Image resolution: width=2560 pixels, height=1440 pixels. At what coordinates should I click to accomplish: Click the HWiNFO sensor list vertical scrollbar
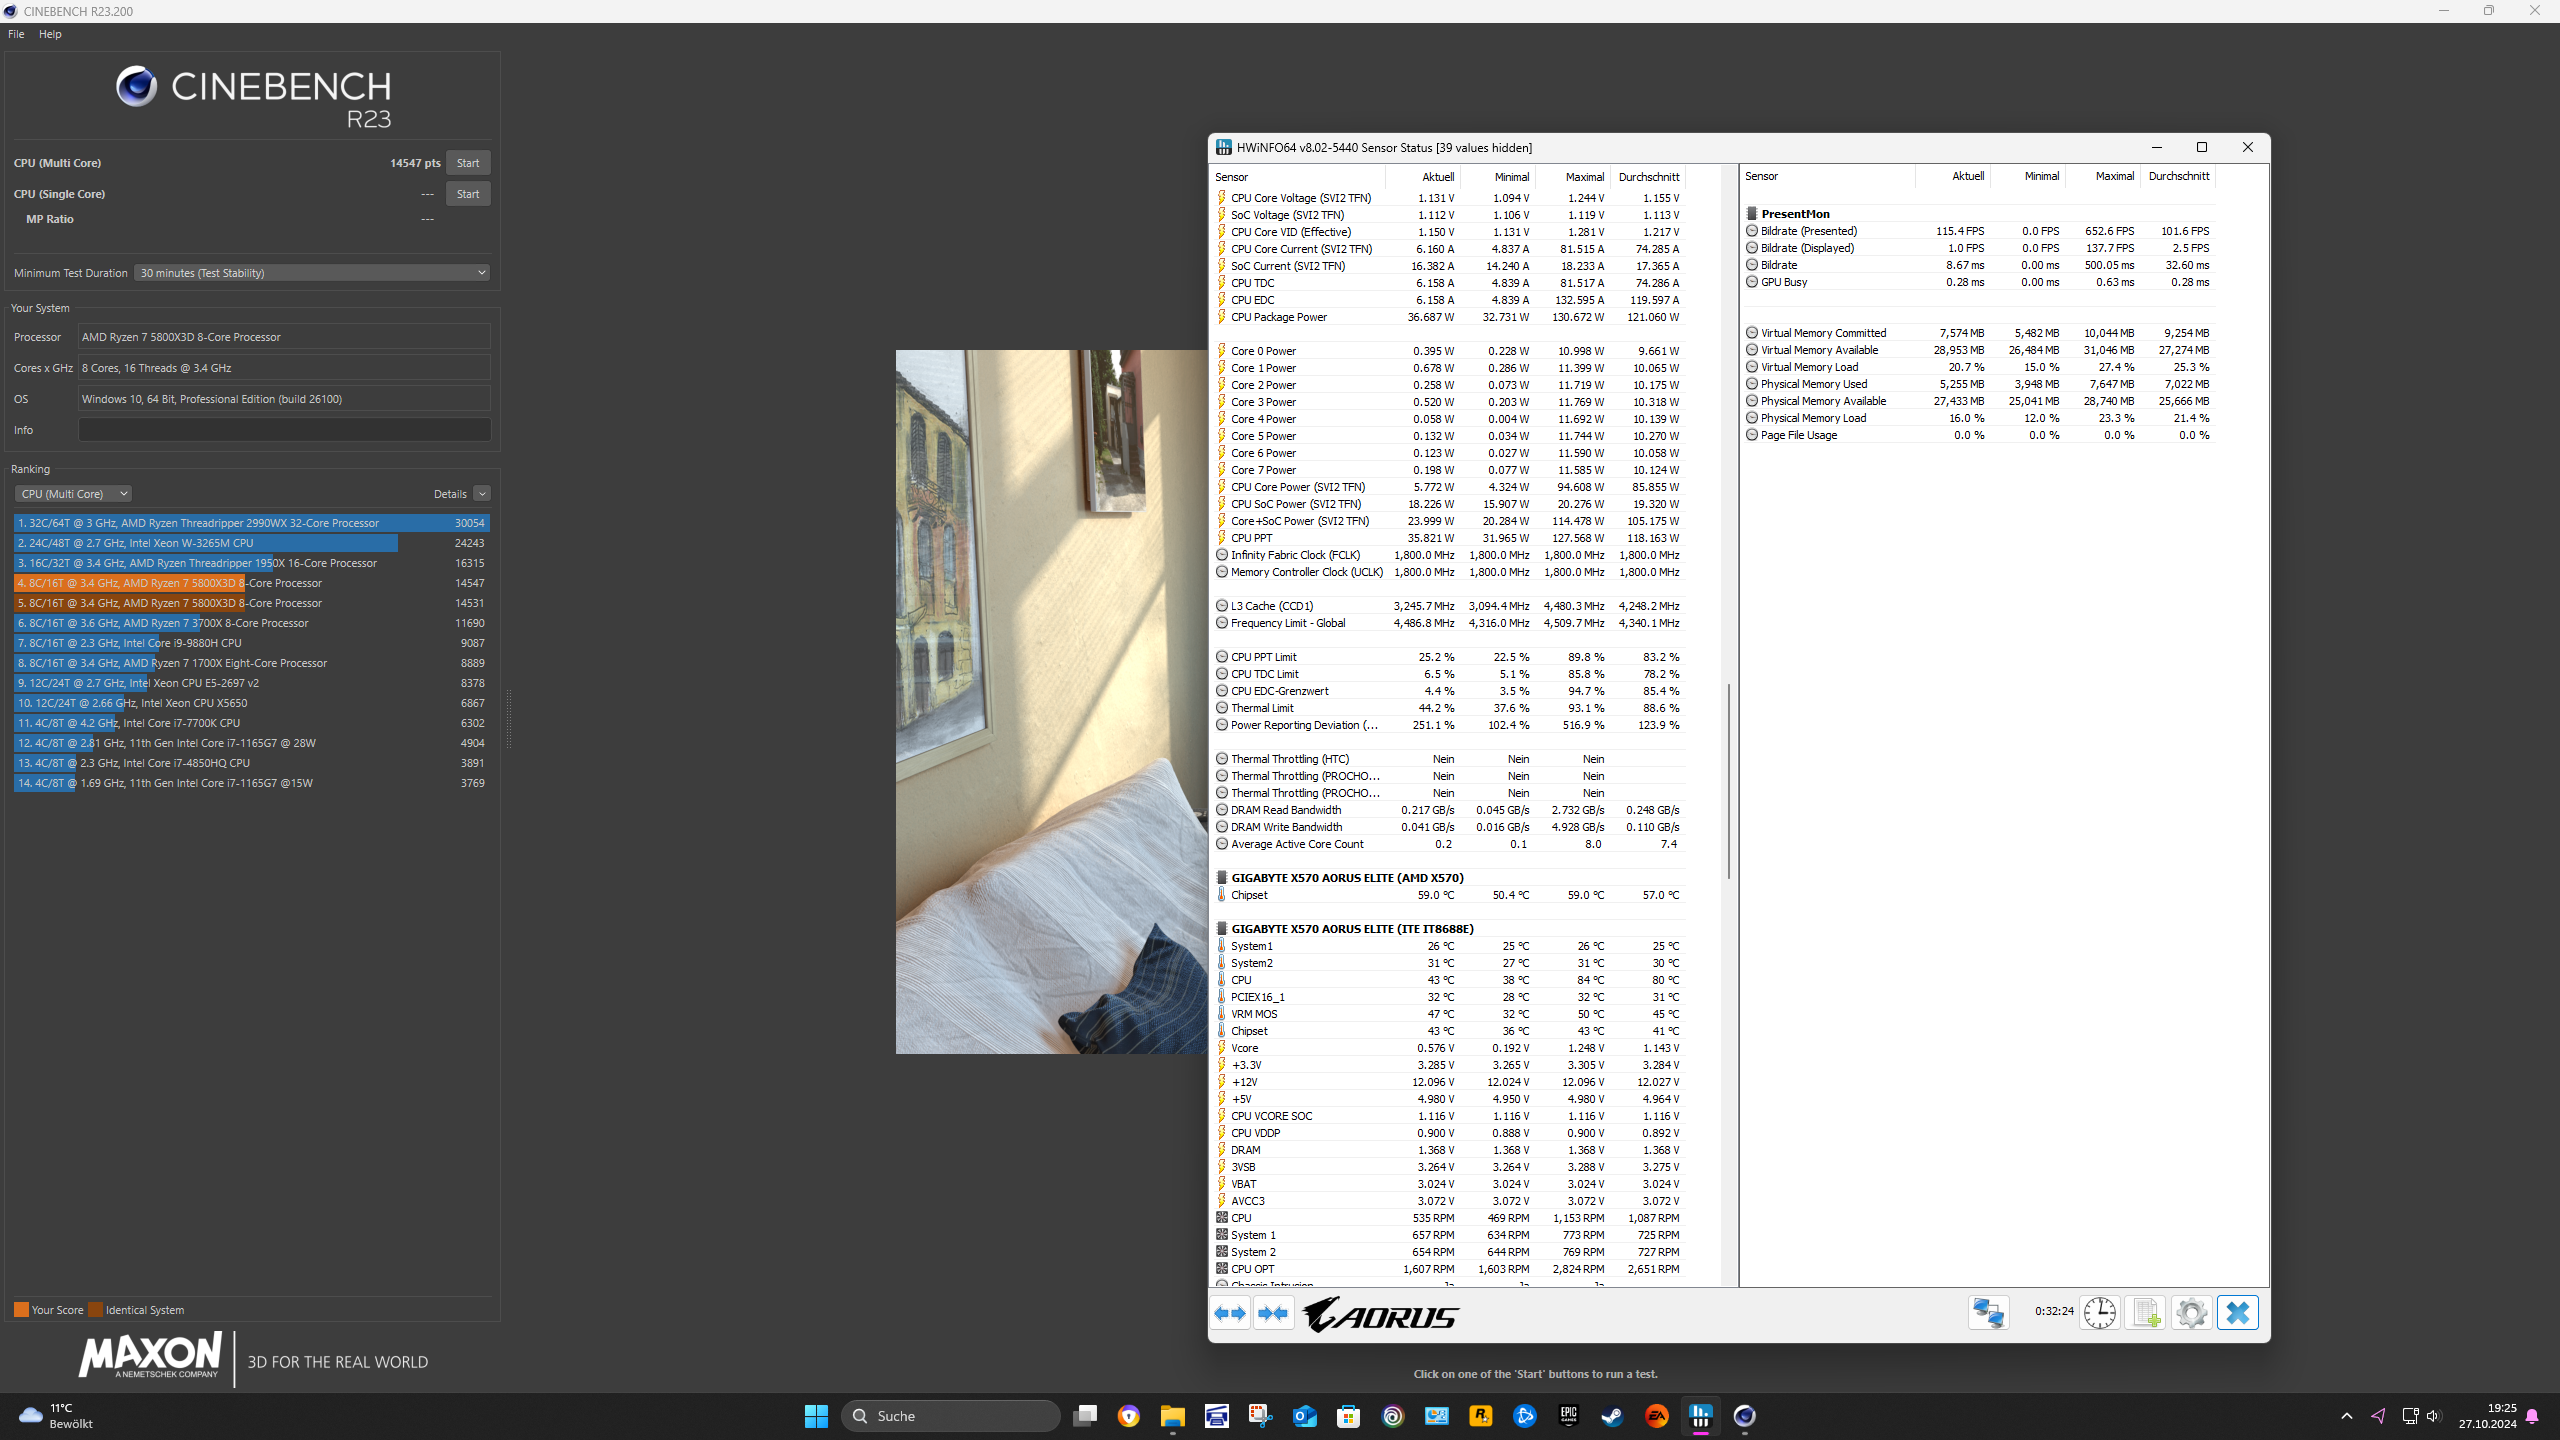(x=1728, y=780)
